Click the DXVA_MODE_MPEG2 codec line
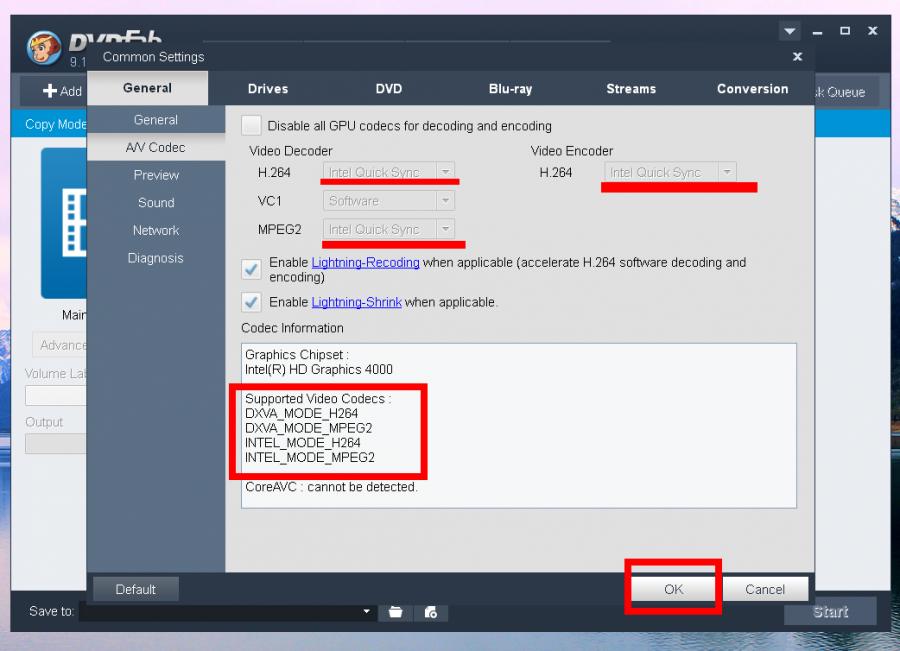This screenshot has height=651, width=900. [x=308, y=428]
